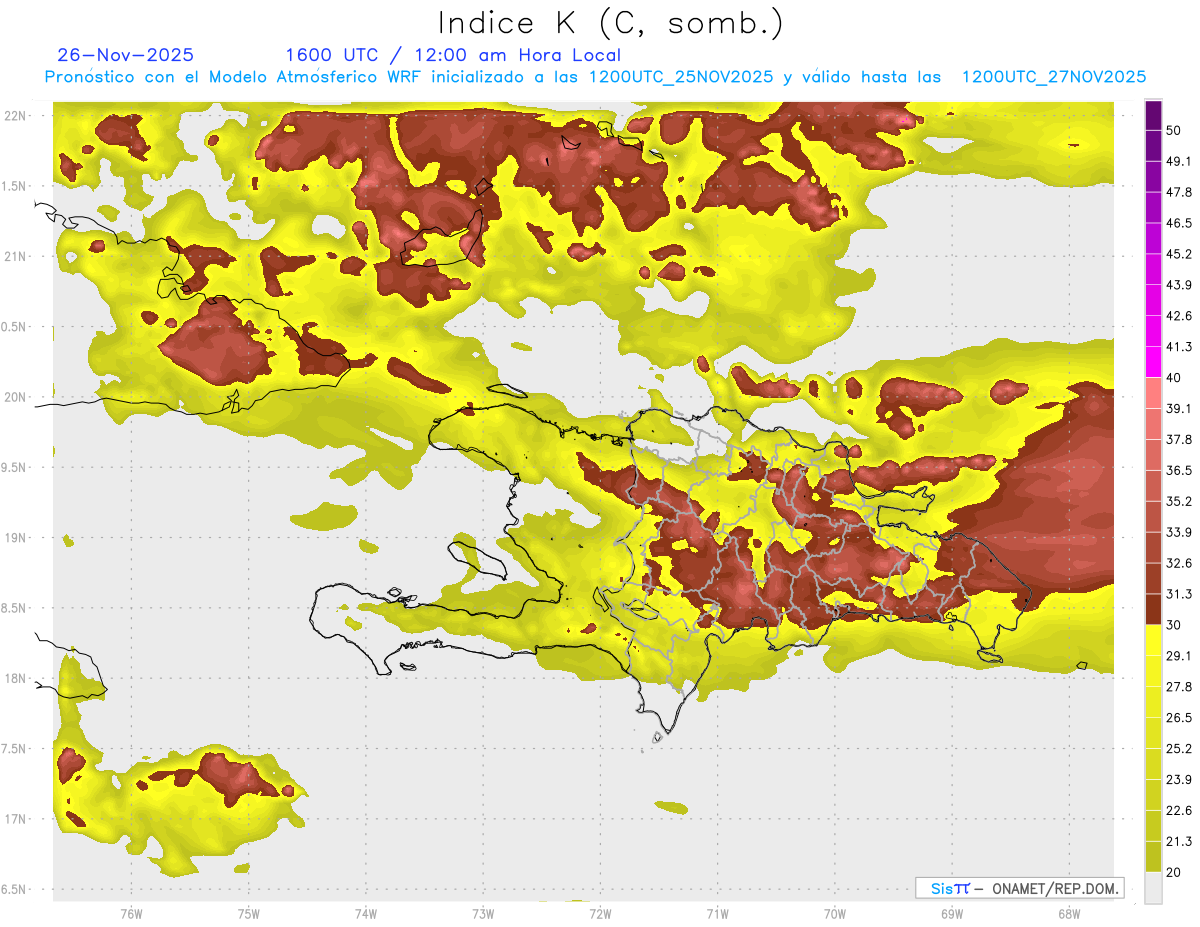Click the legend value "40"
1200x927 pixels.
pyautogui.click(x=1175, y=378)
